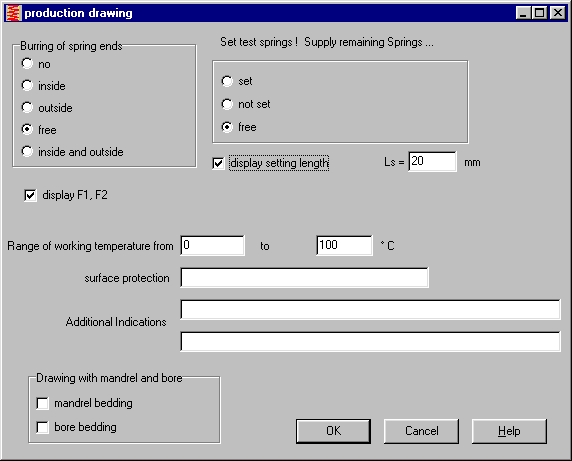Toggle the 'display F1, F2' checkbox
This screenshot has width=572, height=461.
click(x=30, y=195)
